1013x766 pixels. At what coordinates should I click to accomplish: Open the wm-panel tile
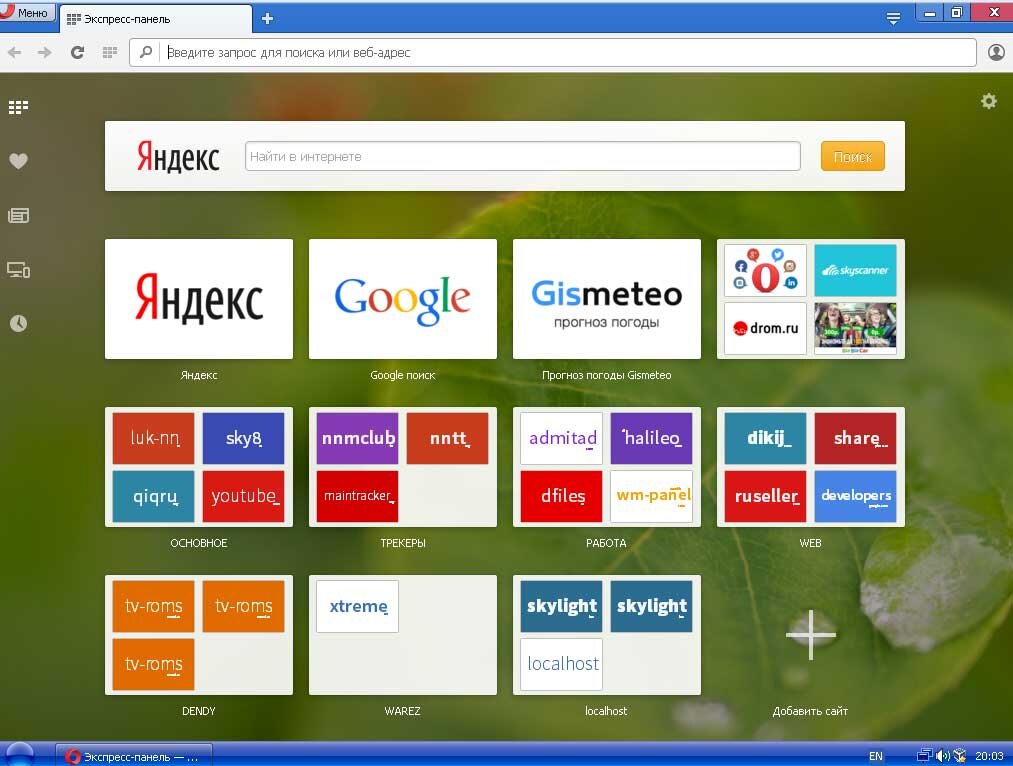(x=651, y=496)
